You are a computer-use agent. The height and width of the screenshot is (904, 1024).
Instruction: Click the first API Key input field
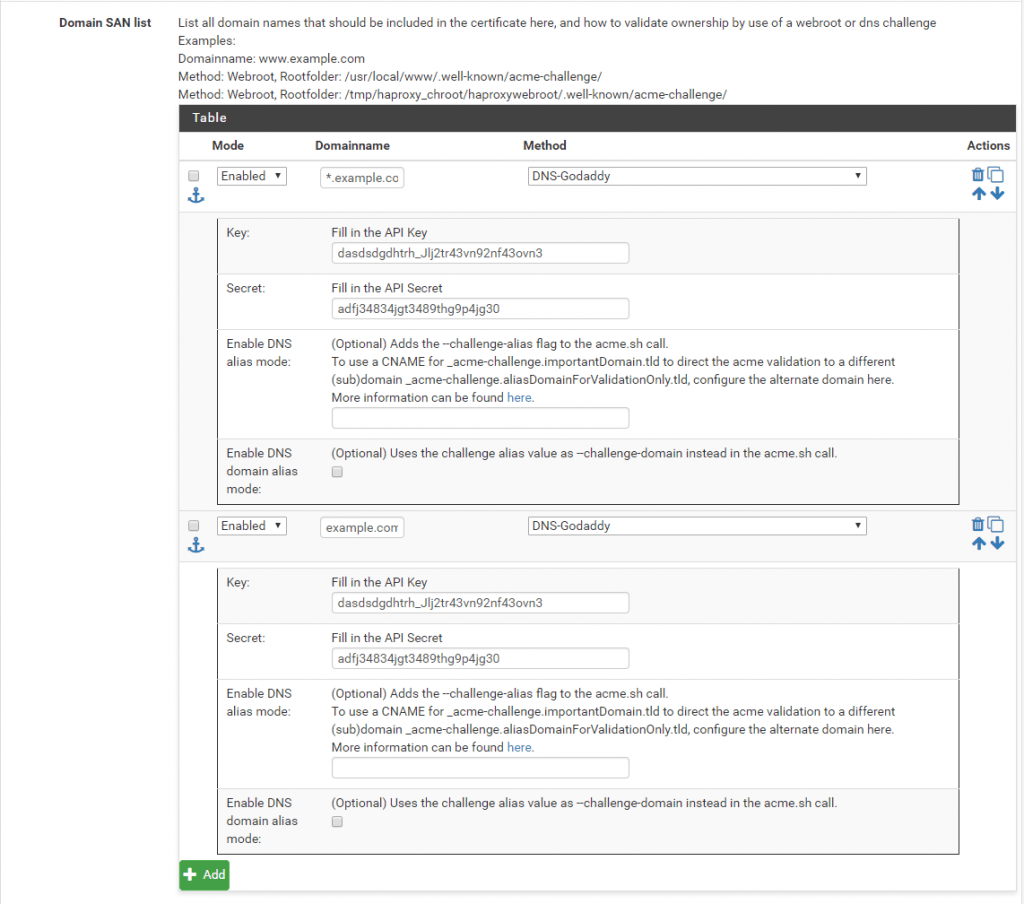pos(480,253)
